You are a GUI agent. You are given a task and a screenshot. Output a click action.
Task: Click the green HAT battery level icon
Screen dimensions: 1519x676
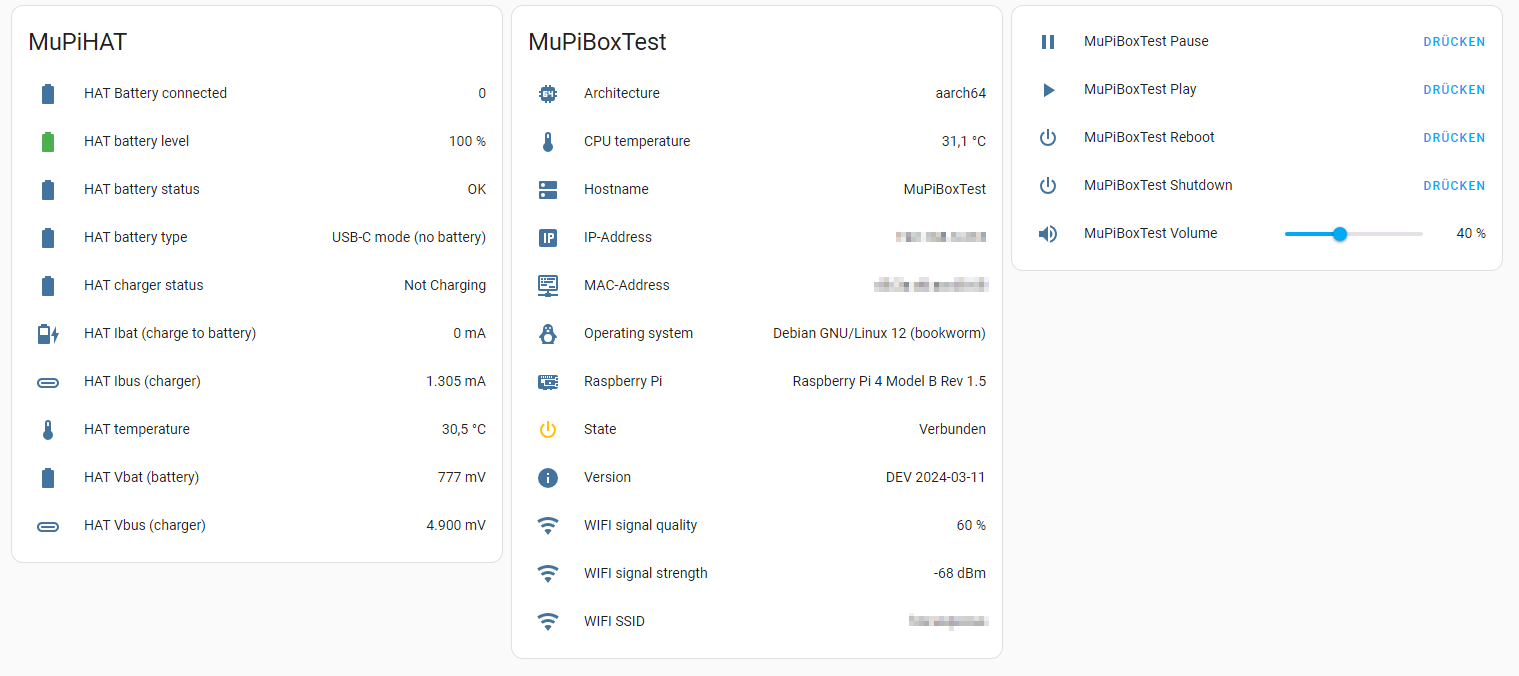point(48,142)
